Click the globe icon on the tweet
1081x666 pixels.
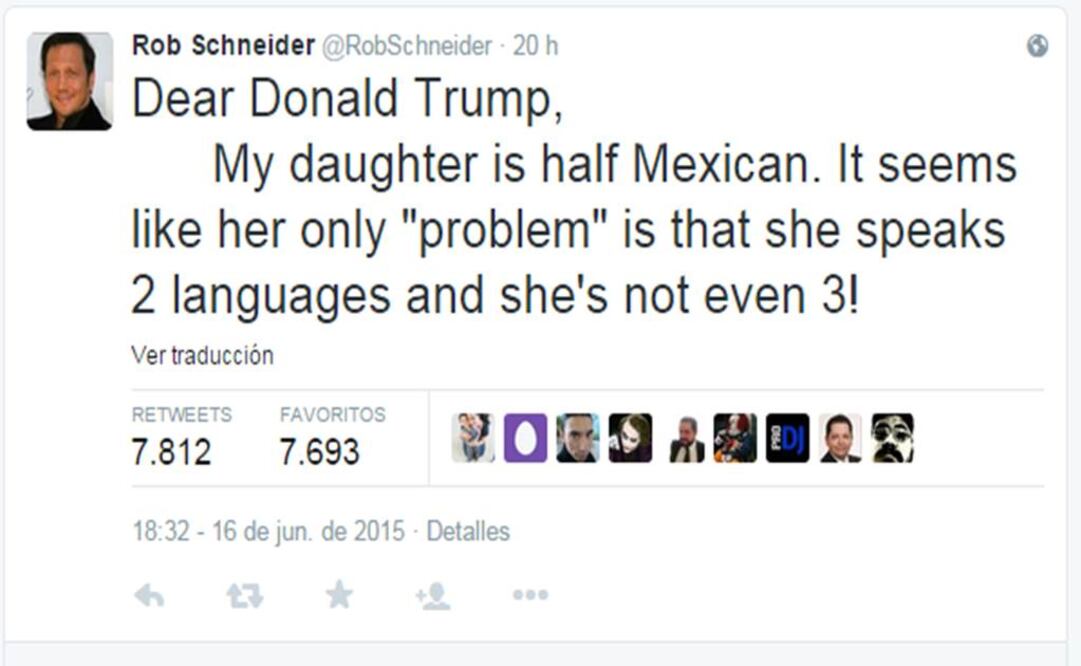coord(1038,46)
